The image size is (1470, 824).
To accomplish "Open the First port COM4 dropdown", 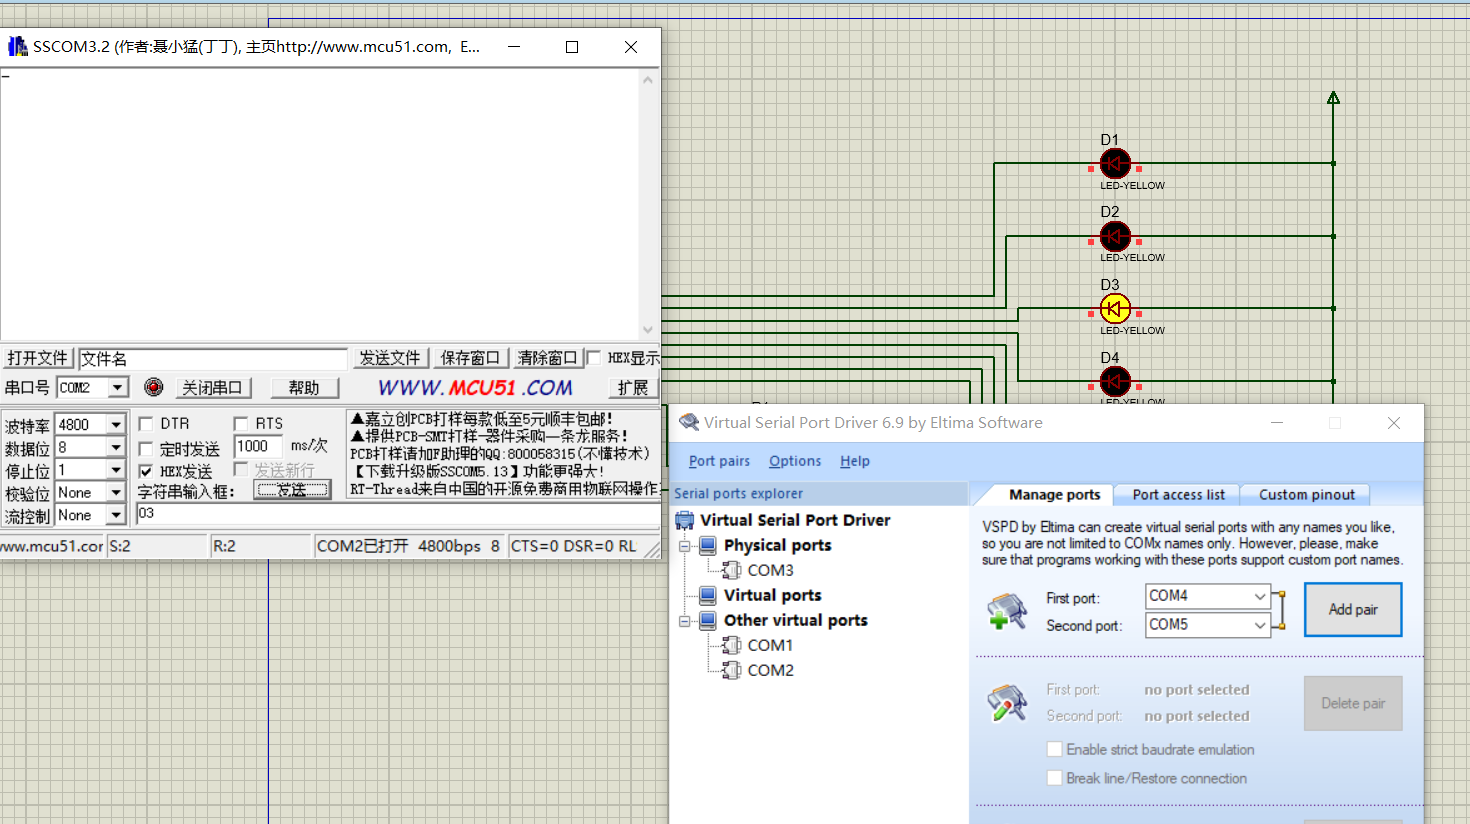I will point(1259,596).
